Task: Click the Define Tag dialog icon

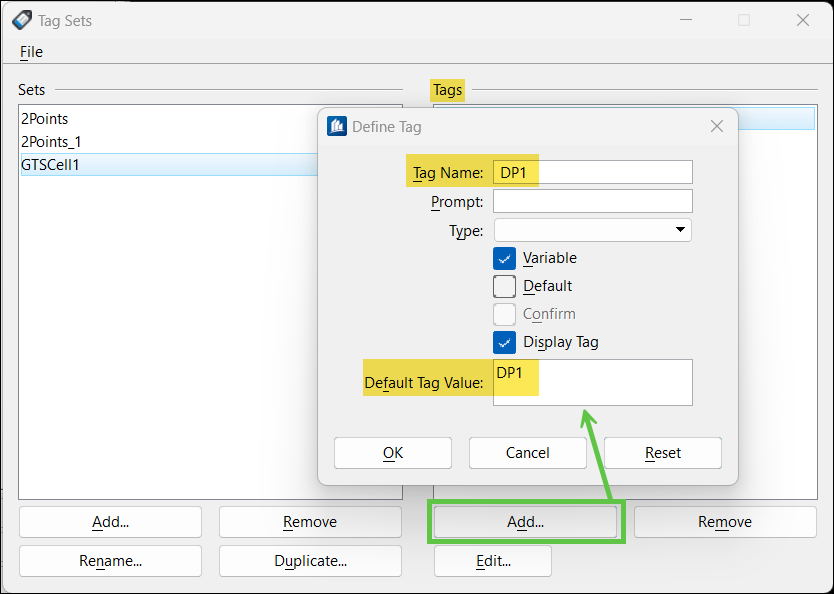Action: click(x=336, y=126)
